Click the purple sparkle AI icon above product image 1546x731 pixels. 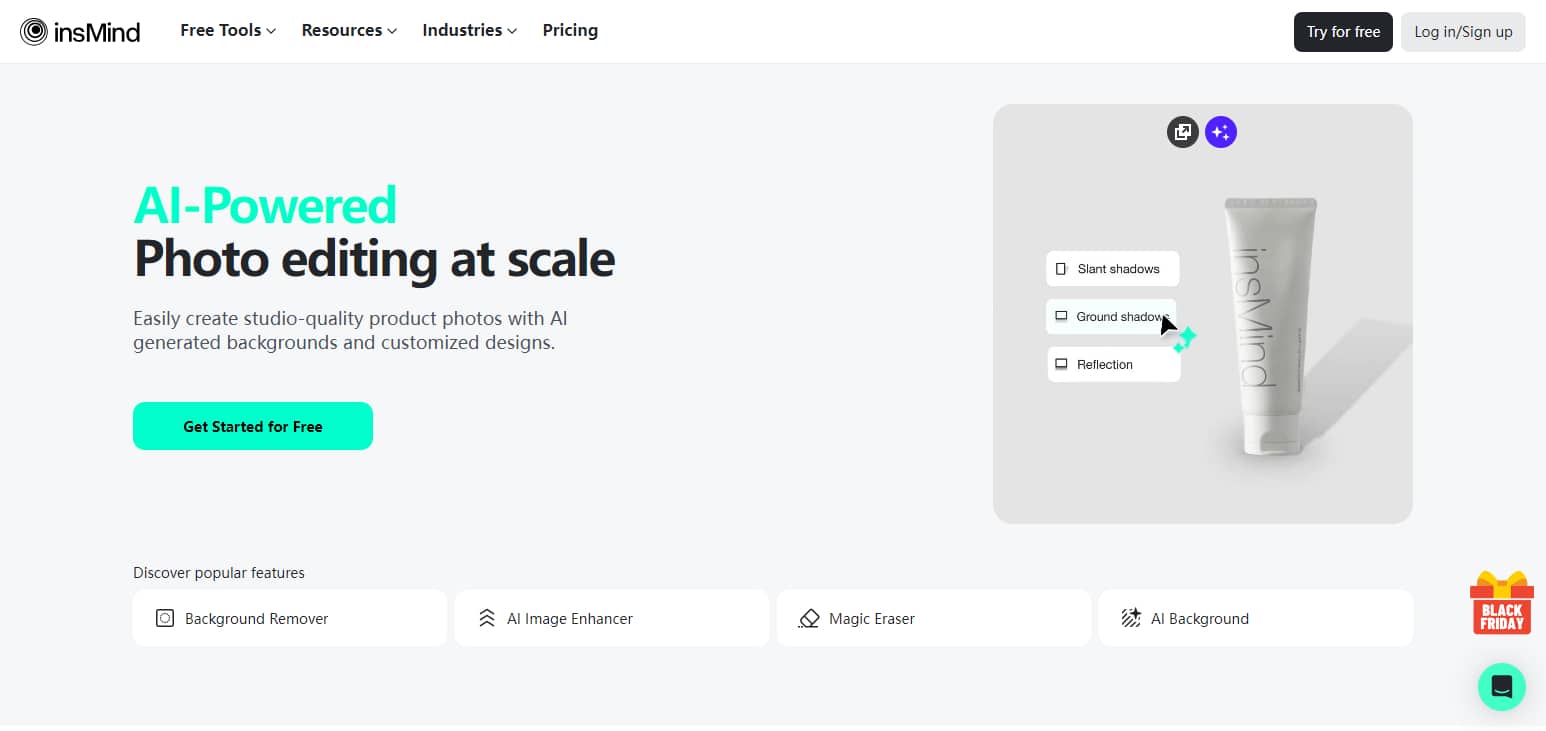click(1220, 131)
